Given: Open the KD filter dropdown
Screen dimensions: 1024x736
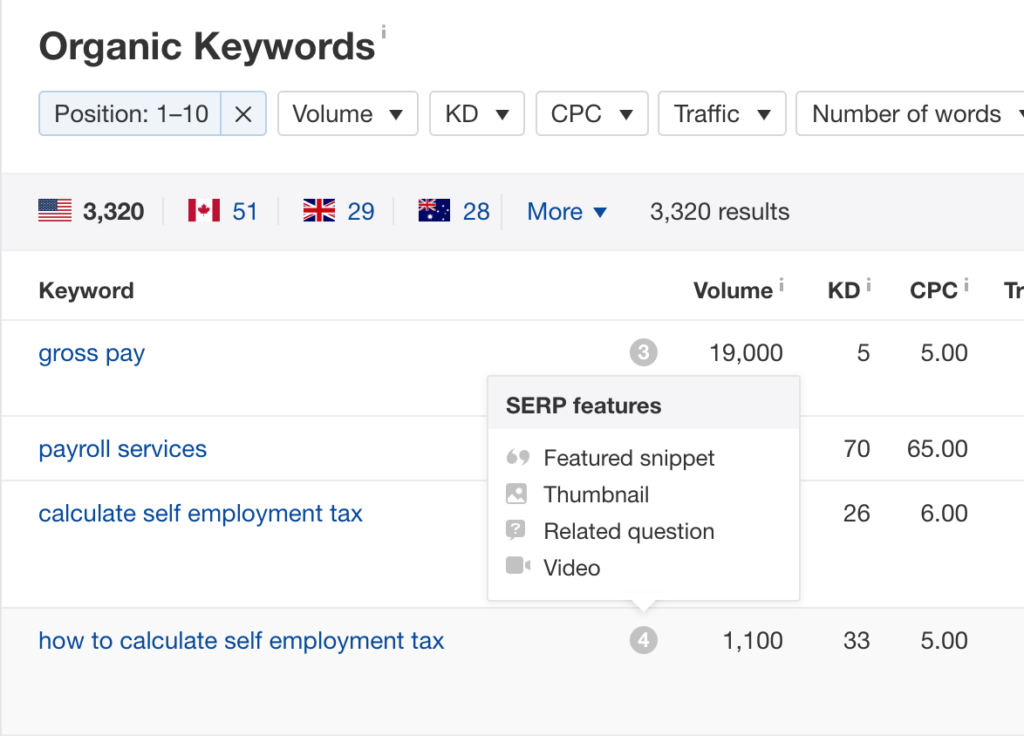Looking at the screenshot, I should pyautogui.click(x=477, y=114).
